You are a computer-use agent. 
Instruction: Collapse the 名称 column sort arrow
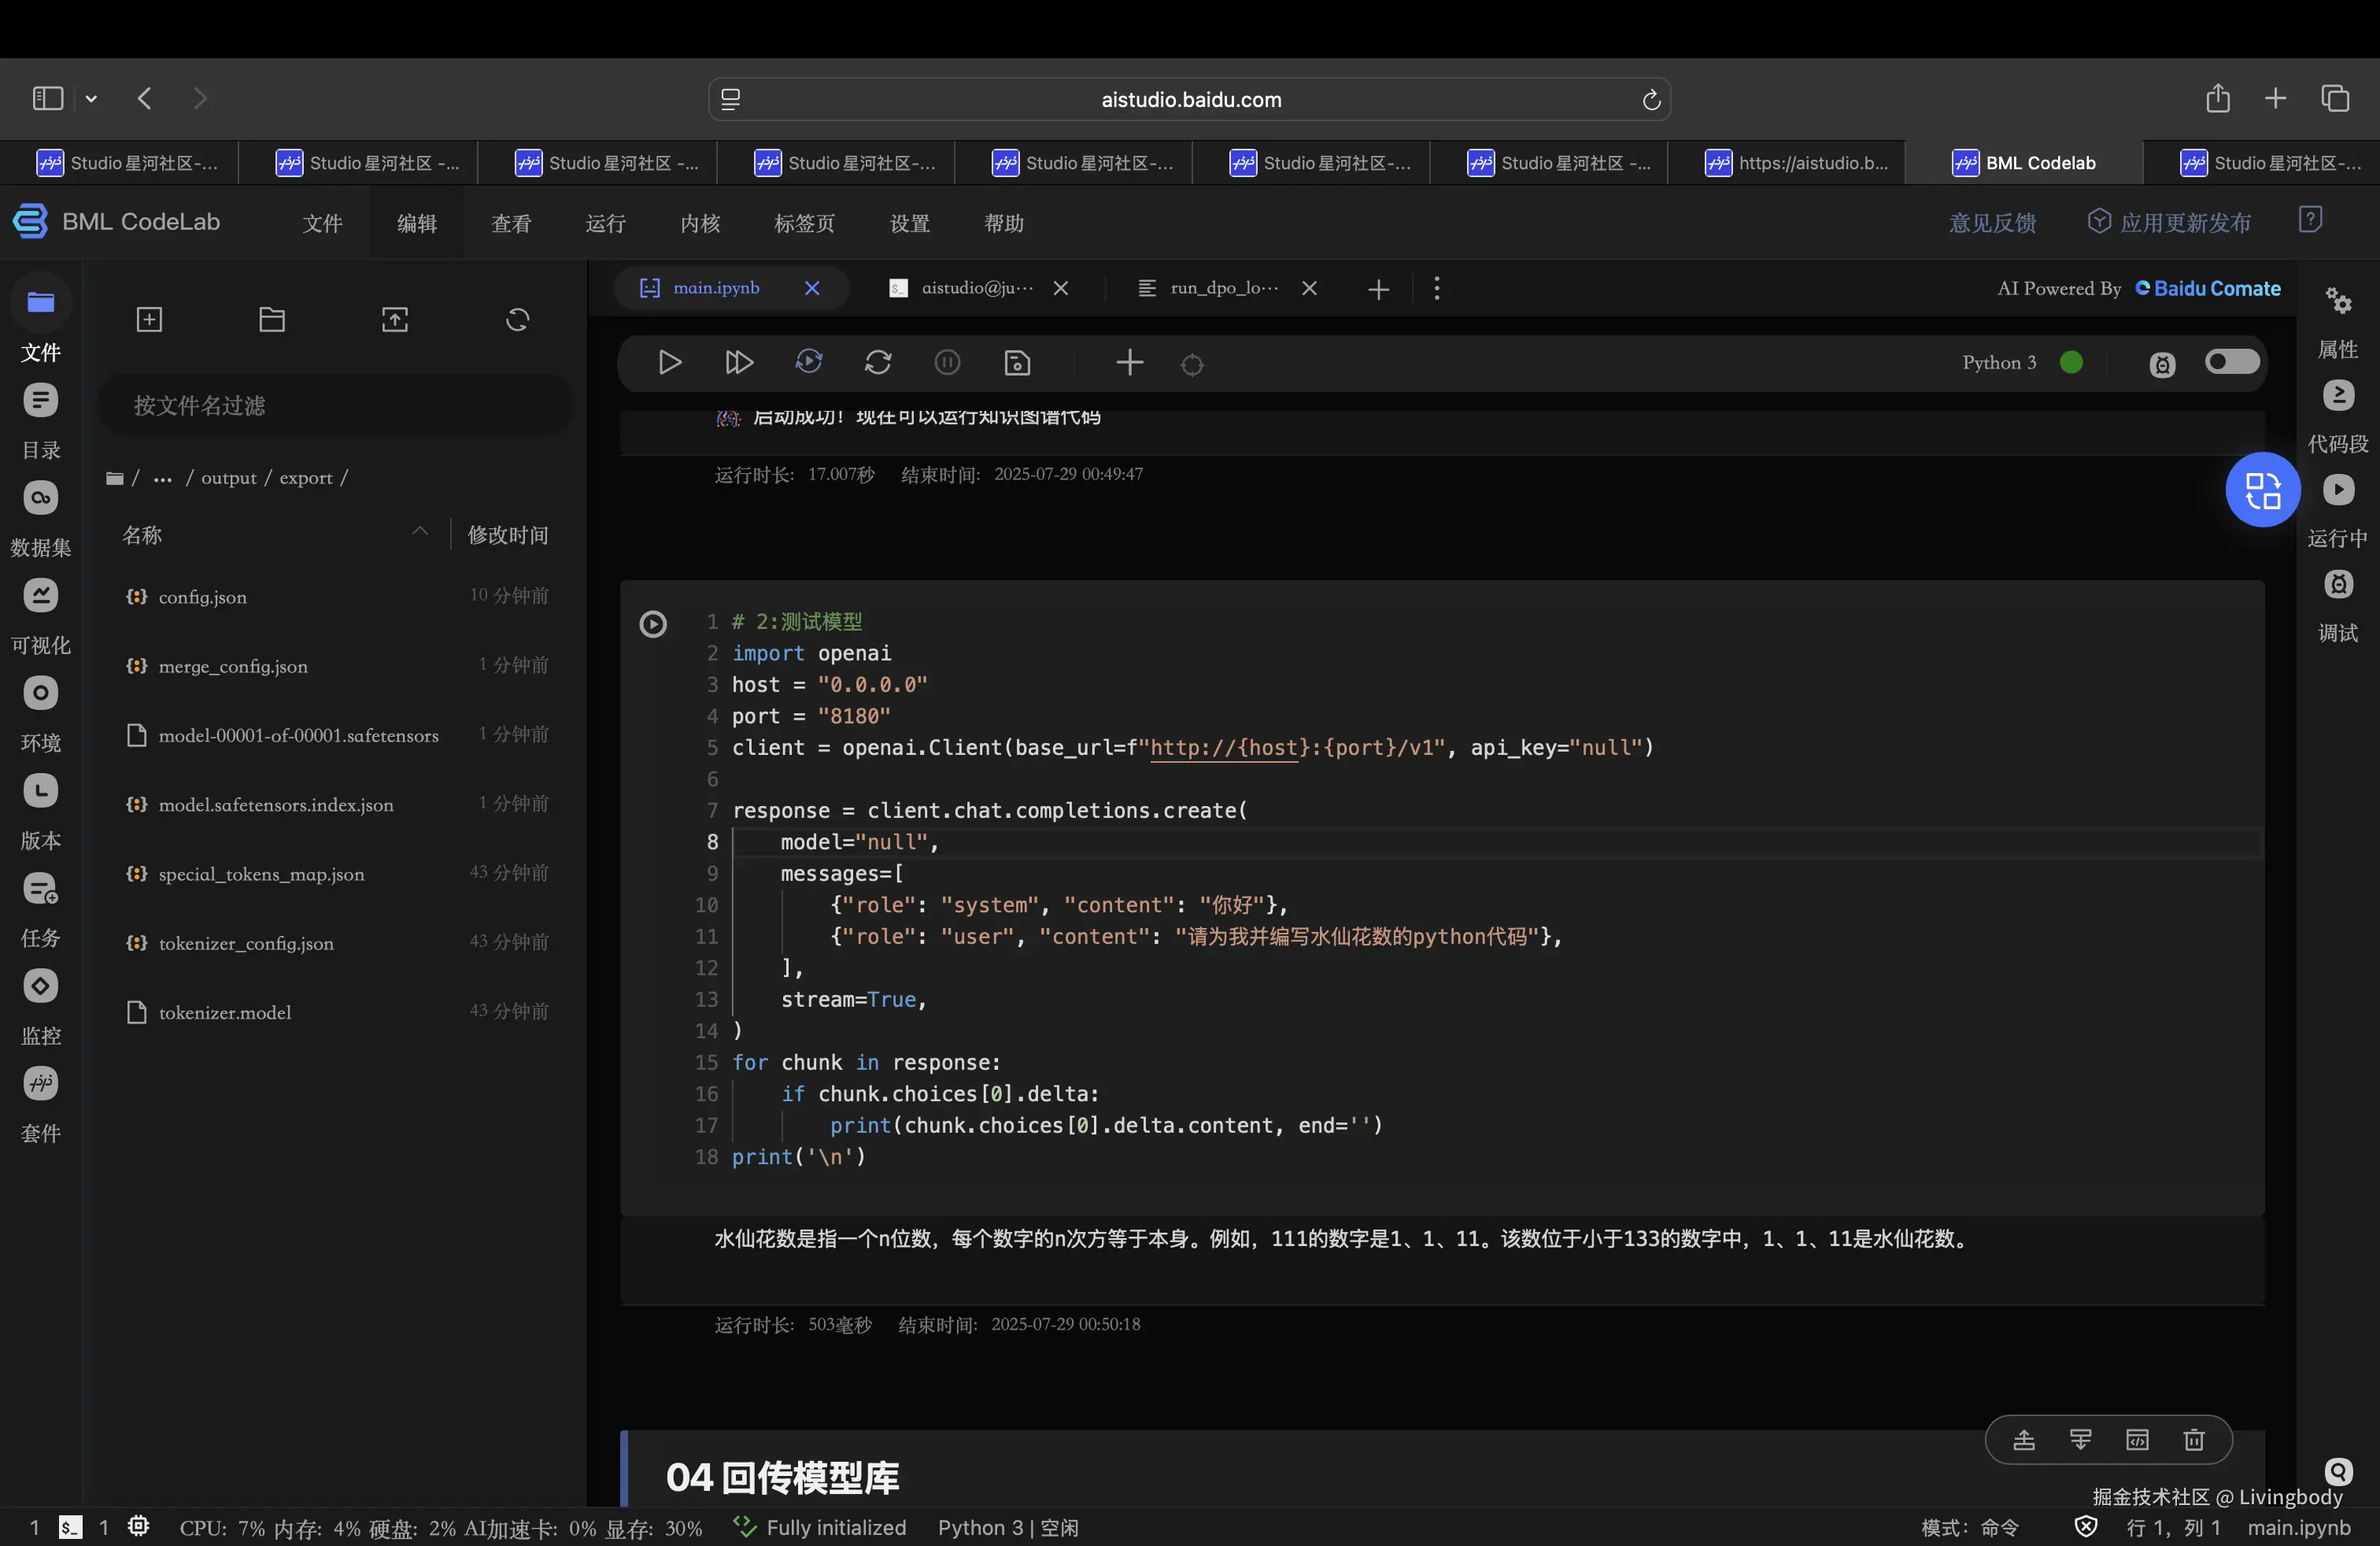click(420, 531)
